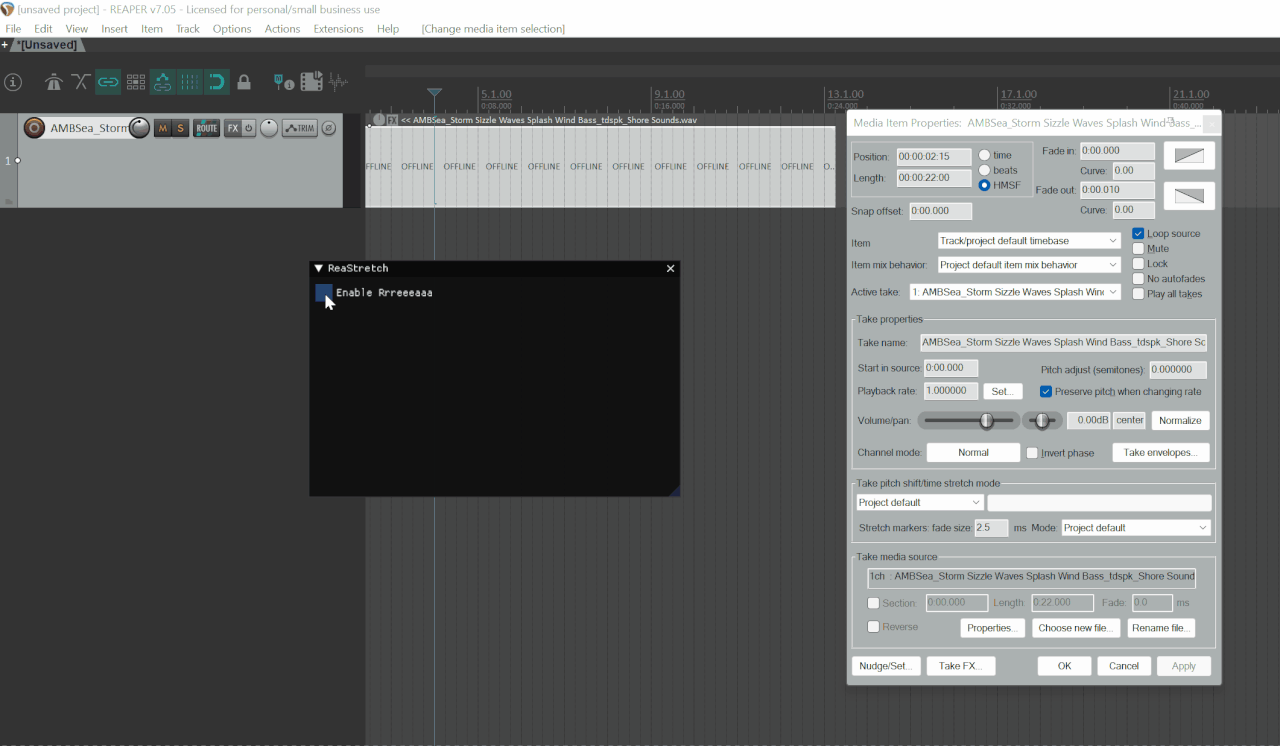Open the stretch markers Mode dropdown
Image resolution: width=1280 pixels, height=746 pixels.
(x=1136, y=527)
